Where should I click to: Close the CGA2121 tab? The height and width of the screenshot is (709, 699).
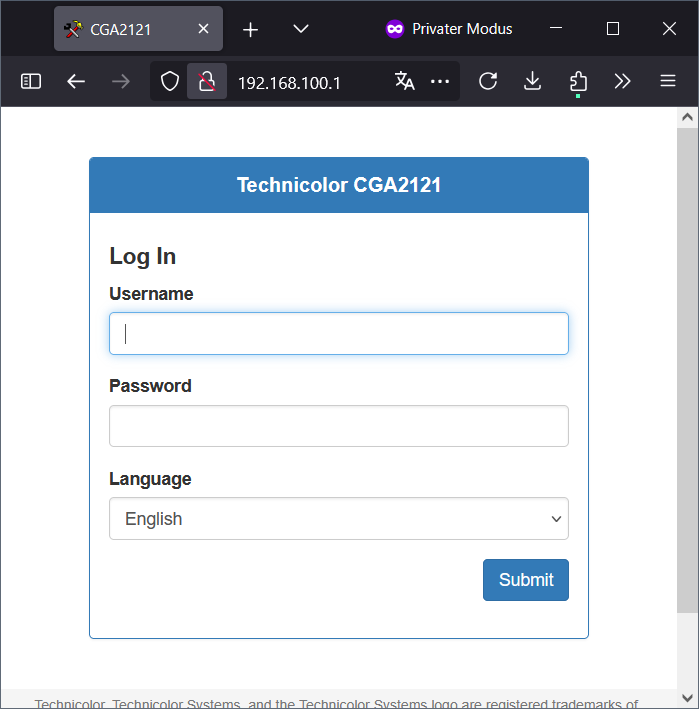(203, 29)
